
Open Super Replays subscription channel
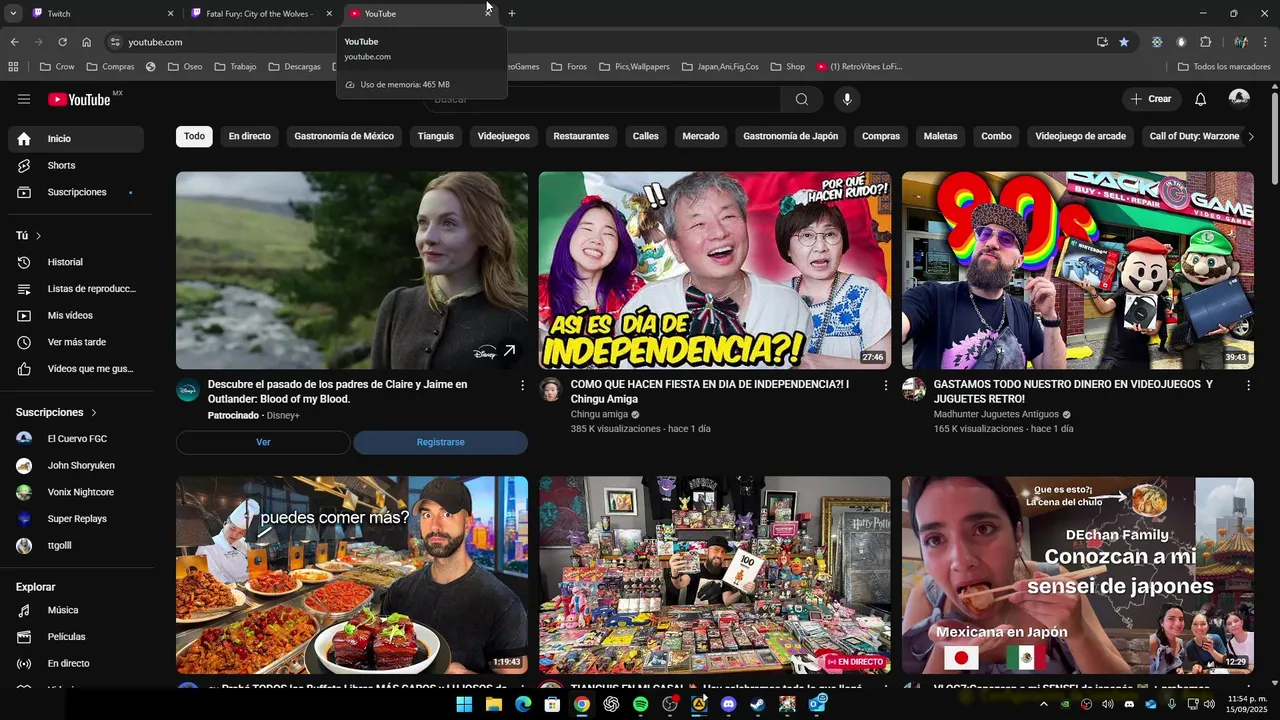tap(76, 519)
